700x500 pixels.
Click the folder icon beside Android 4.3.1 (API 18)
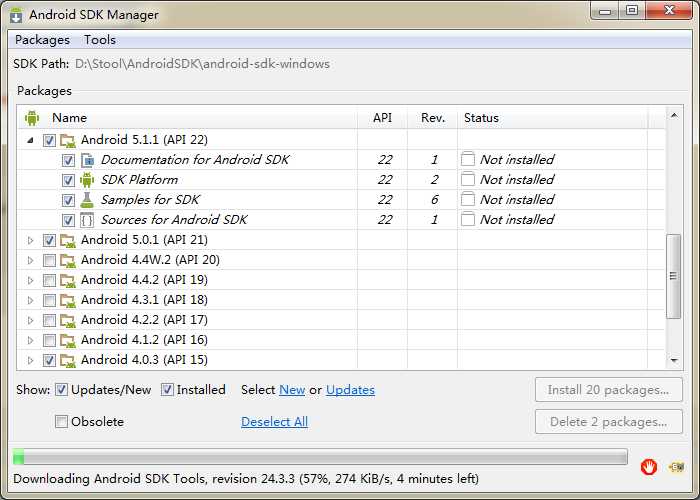(68, 300)
